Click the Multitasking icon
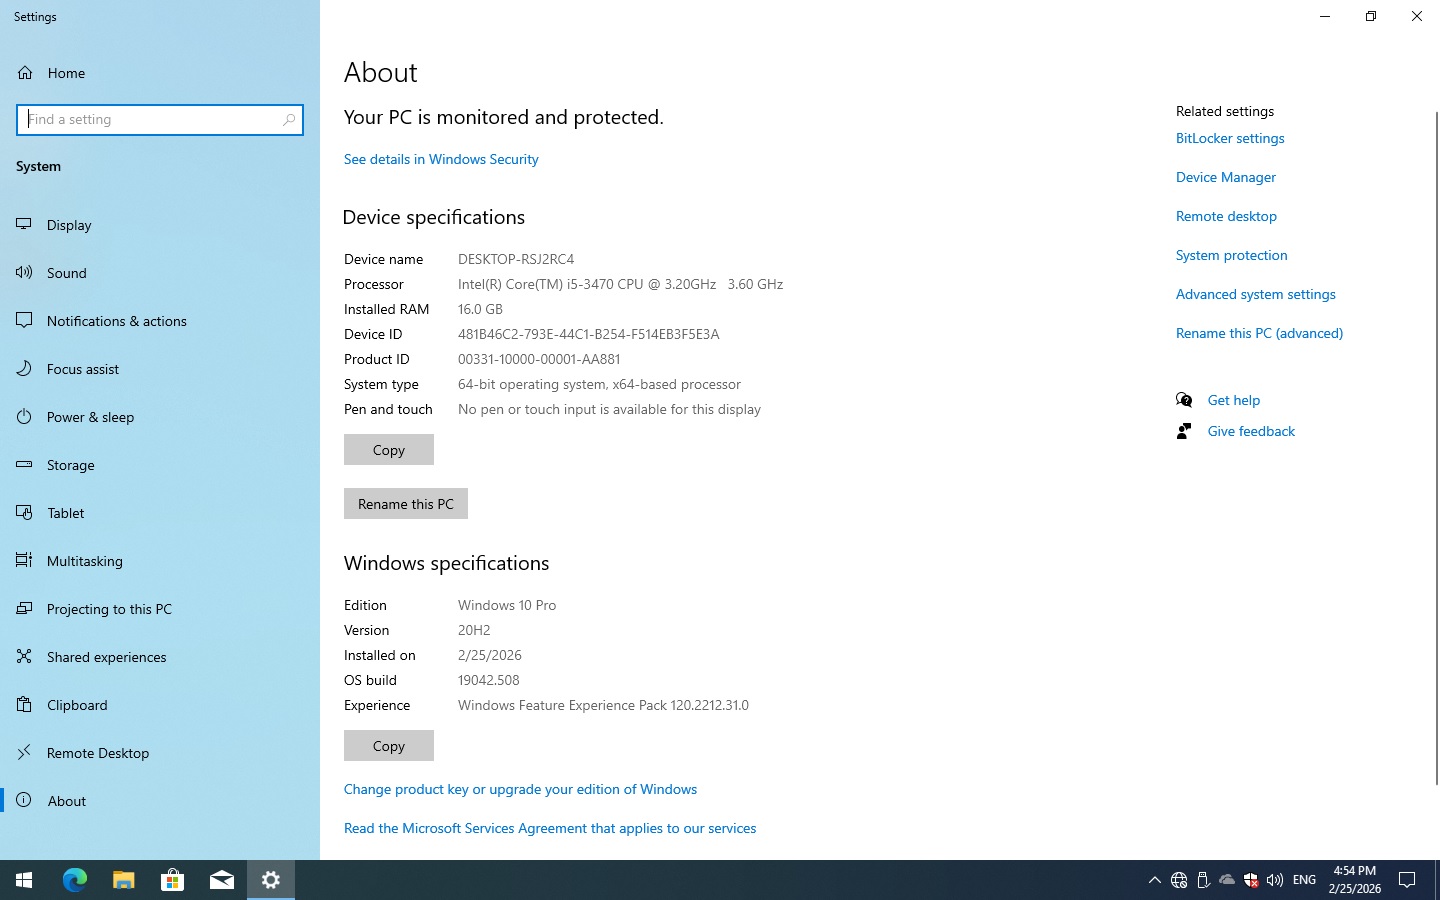 (24, 560)
